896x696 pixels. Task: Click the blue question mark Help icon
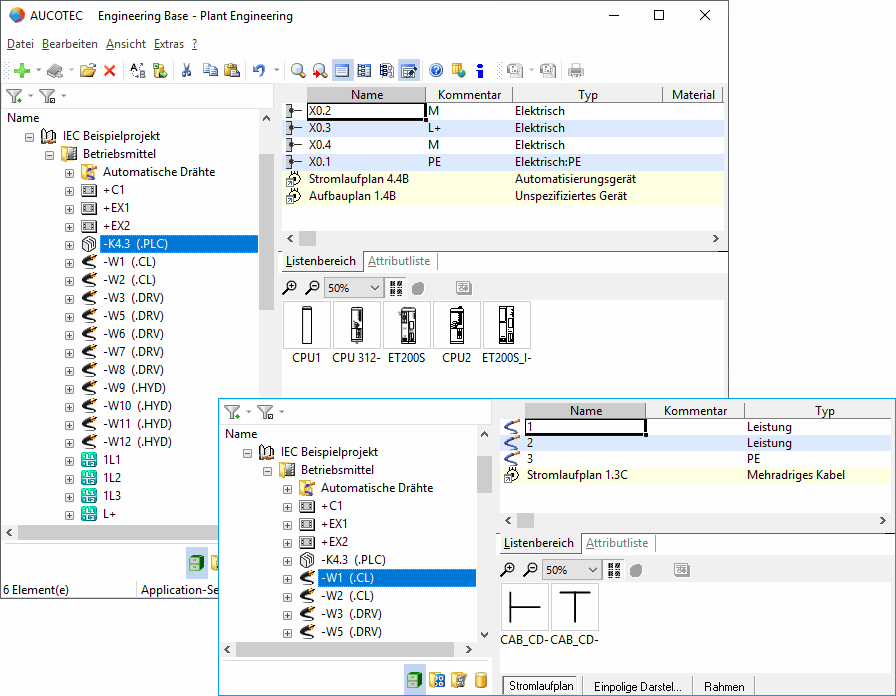(436, 70)
